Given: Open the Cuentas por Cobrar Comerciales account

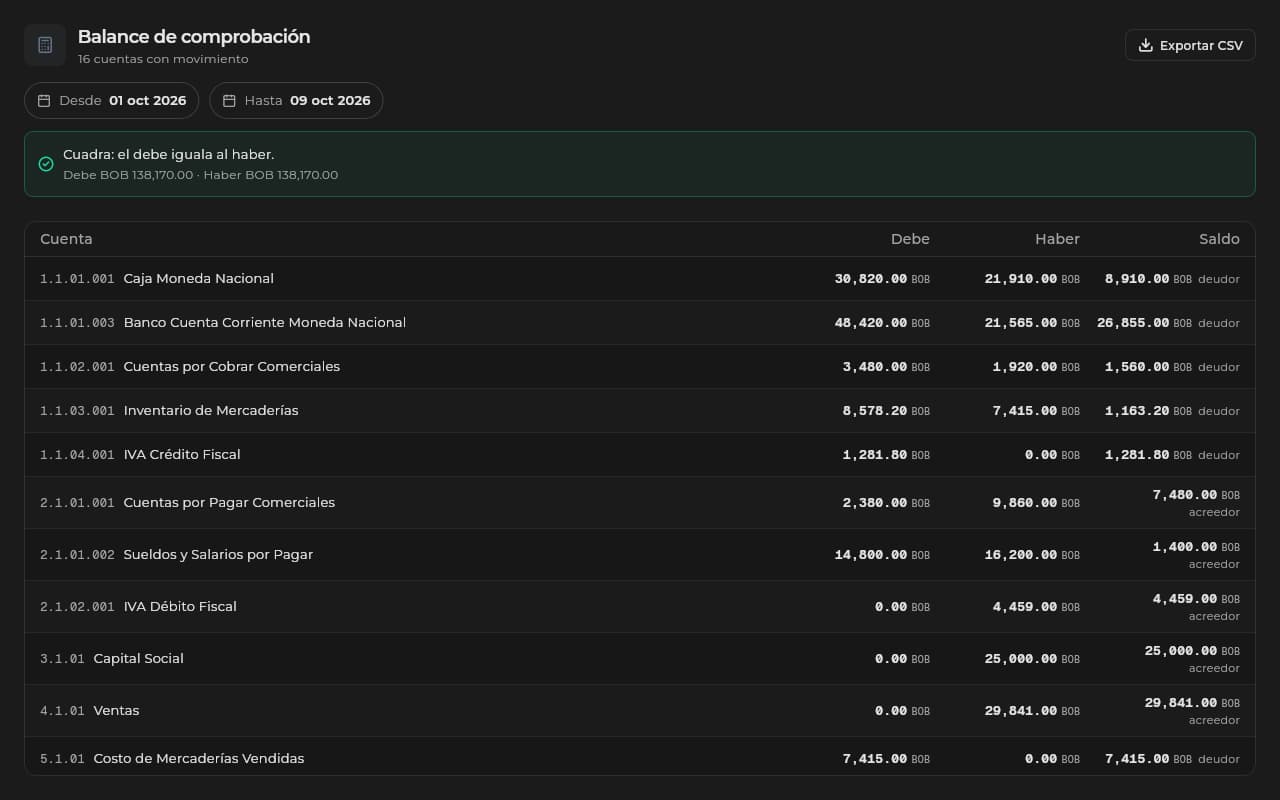Looking at the screenshot, I should tap(640, 367).
